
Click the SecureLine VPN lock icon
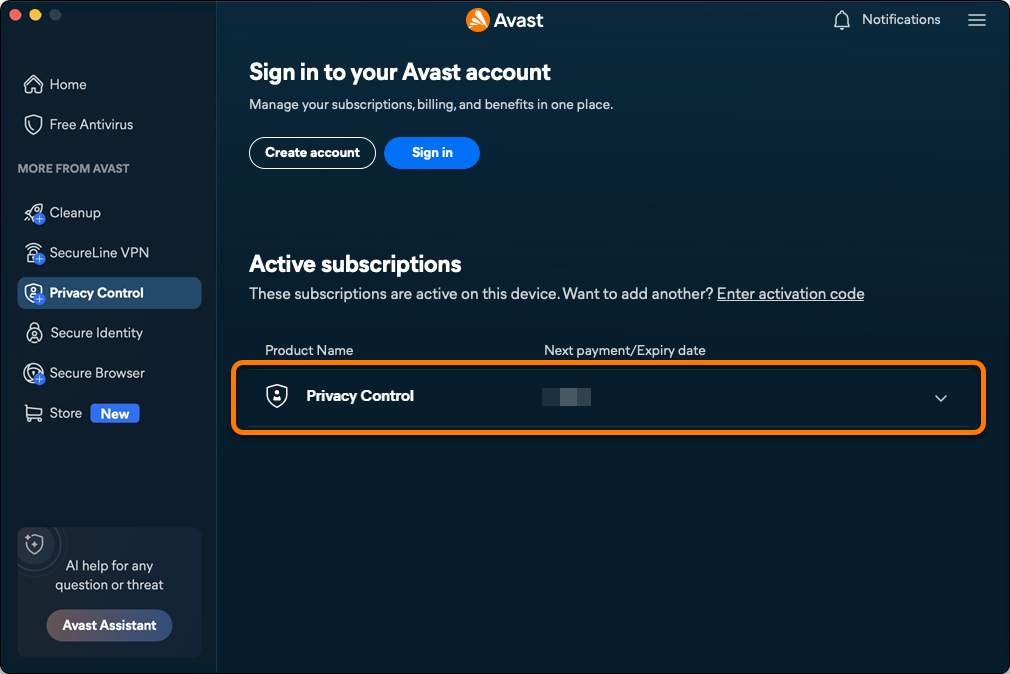click(x=34, y=253)
